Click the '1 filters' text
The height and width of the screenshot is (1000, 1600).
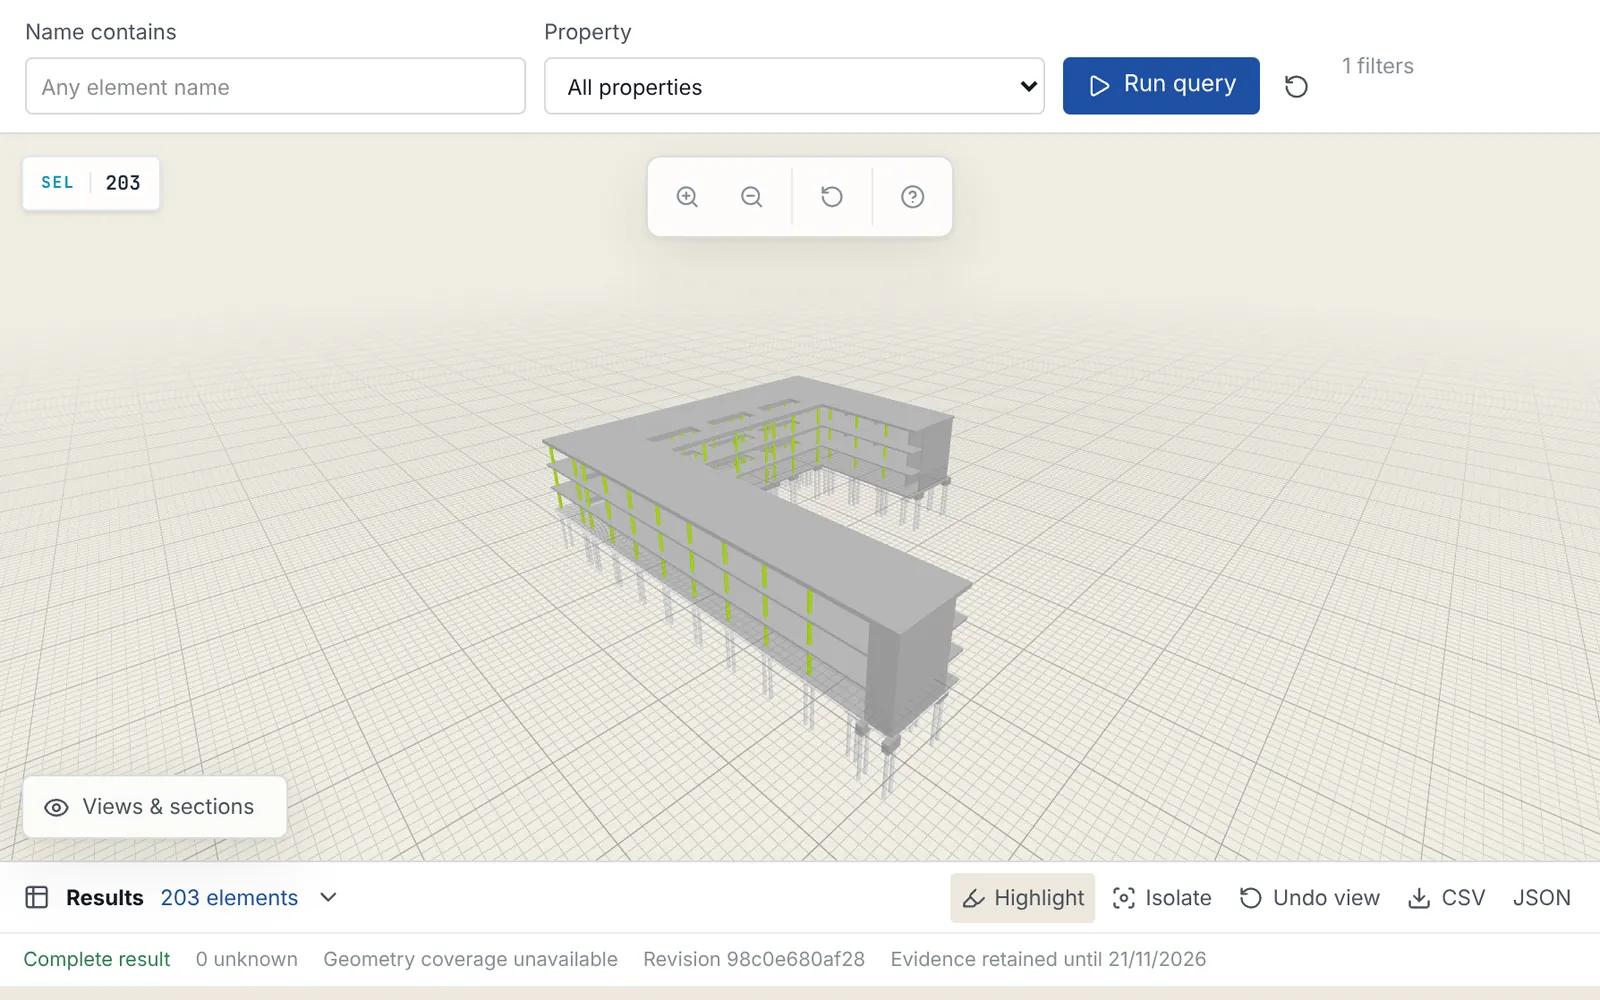coord(1377,66)
